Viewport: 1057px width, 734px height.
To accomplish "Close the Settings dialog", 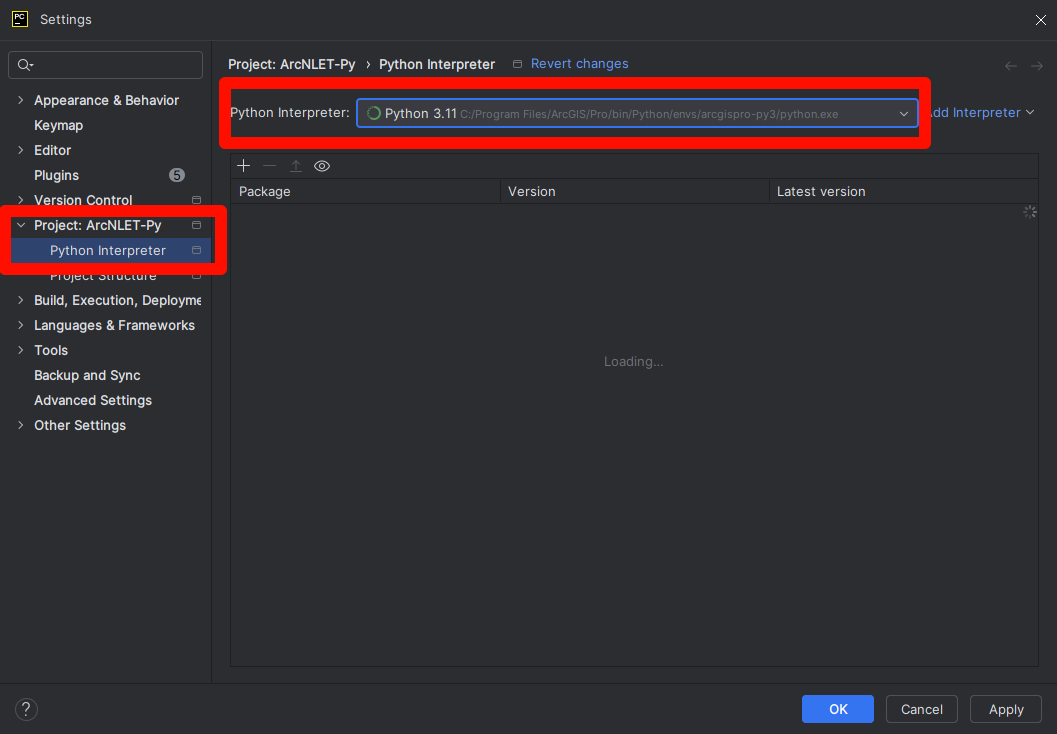I will (x=1041, y=20).
